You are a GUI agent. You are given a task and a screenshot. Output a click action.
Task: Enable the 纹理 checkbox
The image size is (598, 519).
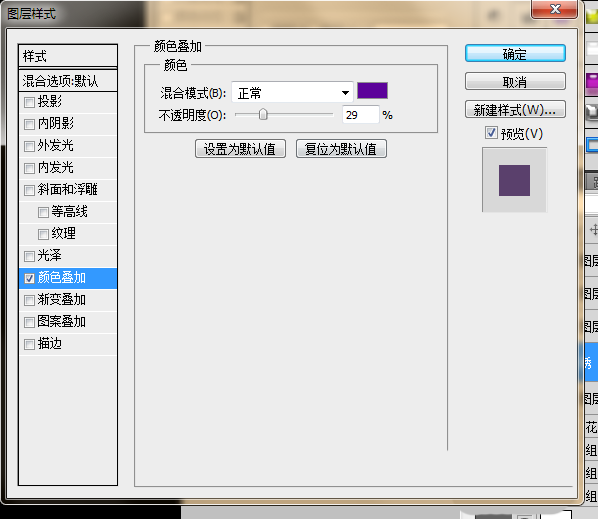[43, 235]
